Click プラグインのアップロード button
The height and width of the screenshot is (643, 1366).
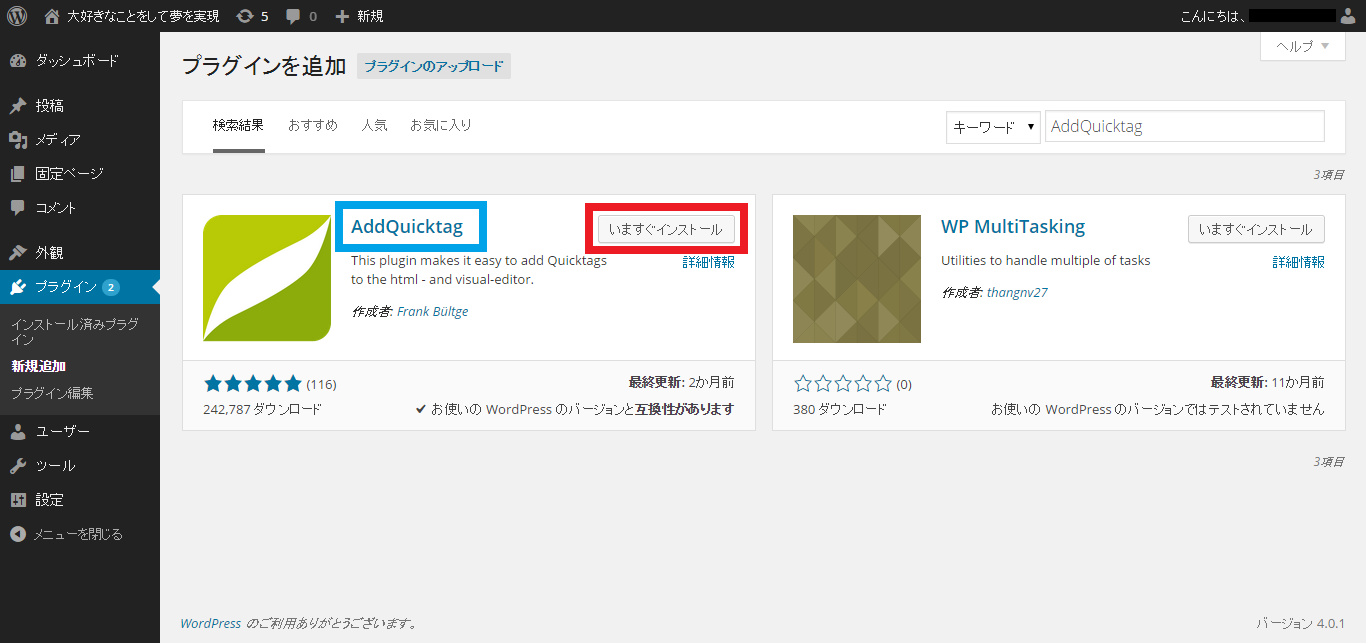tap(434, 67)
